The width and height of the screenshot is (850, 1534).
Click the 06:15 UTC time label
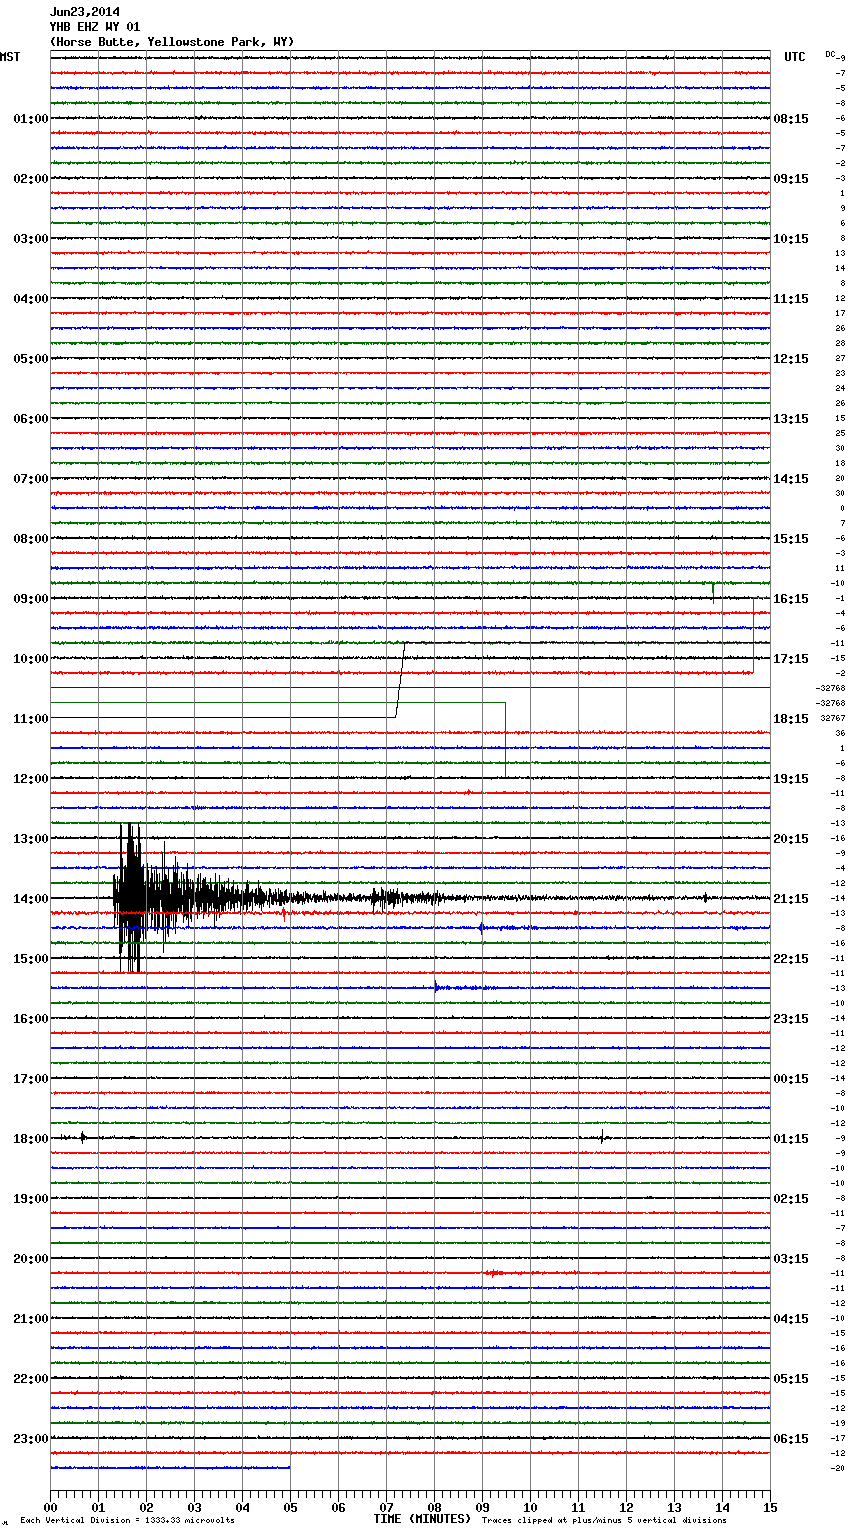coord(791,1439)
